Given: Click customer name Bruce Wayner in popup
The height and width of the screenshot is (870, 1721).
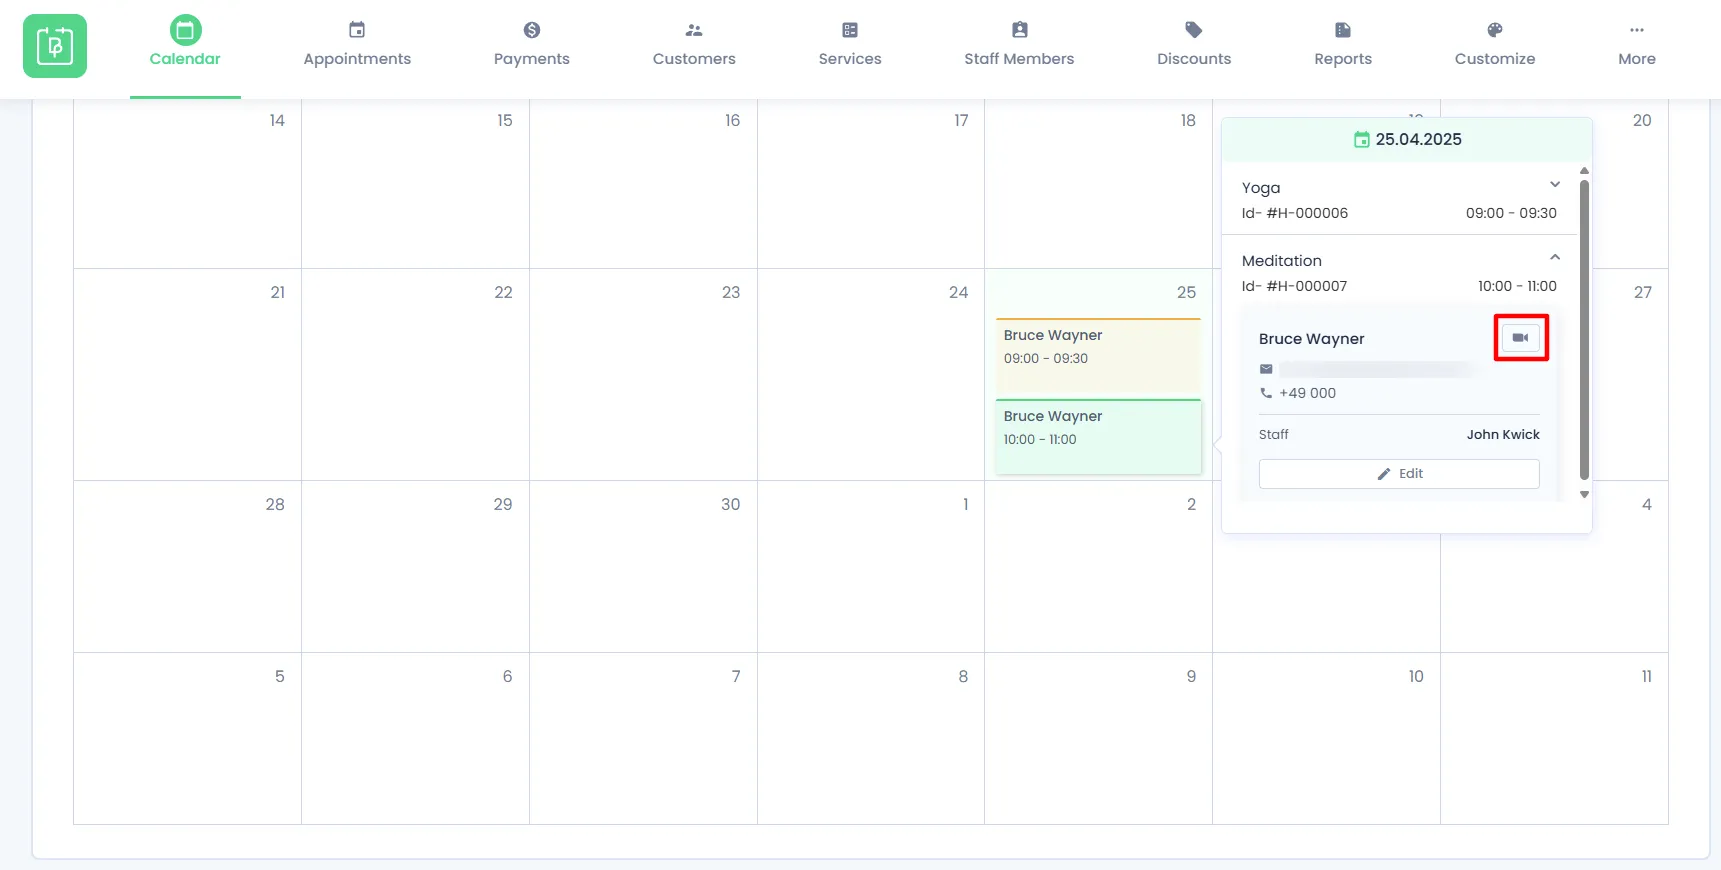Looking at the screenshot, I should click(x=1312, y=339).
